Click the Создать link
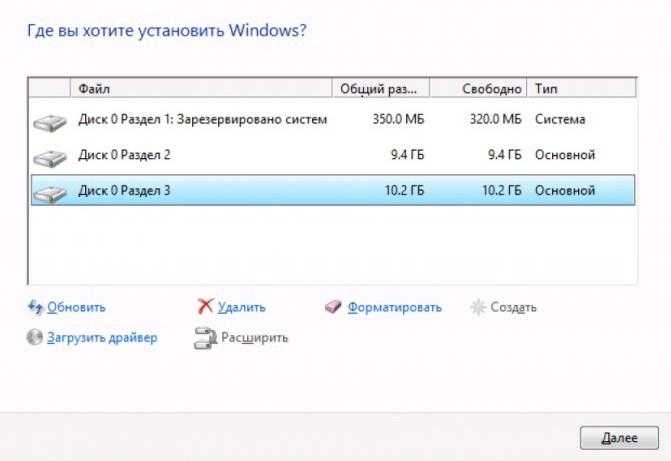 pyautogui.click(x=513, y=307)
